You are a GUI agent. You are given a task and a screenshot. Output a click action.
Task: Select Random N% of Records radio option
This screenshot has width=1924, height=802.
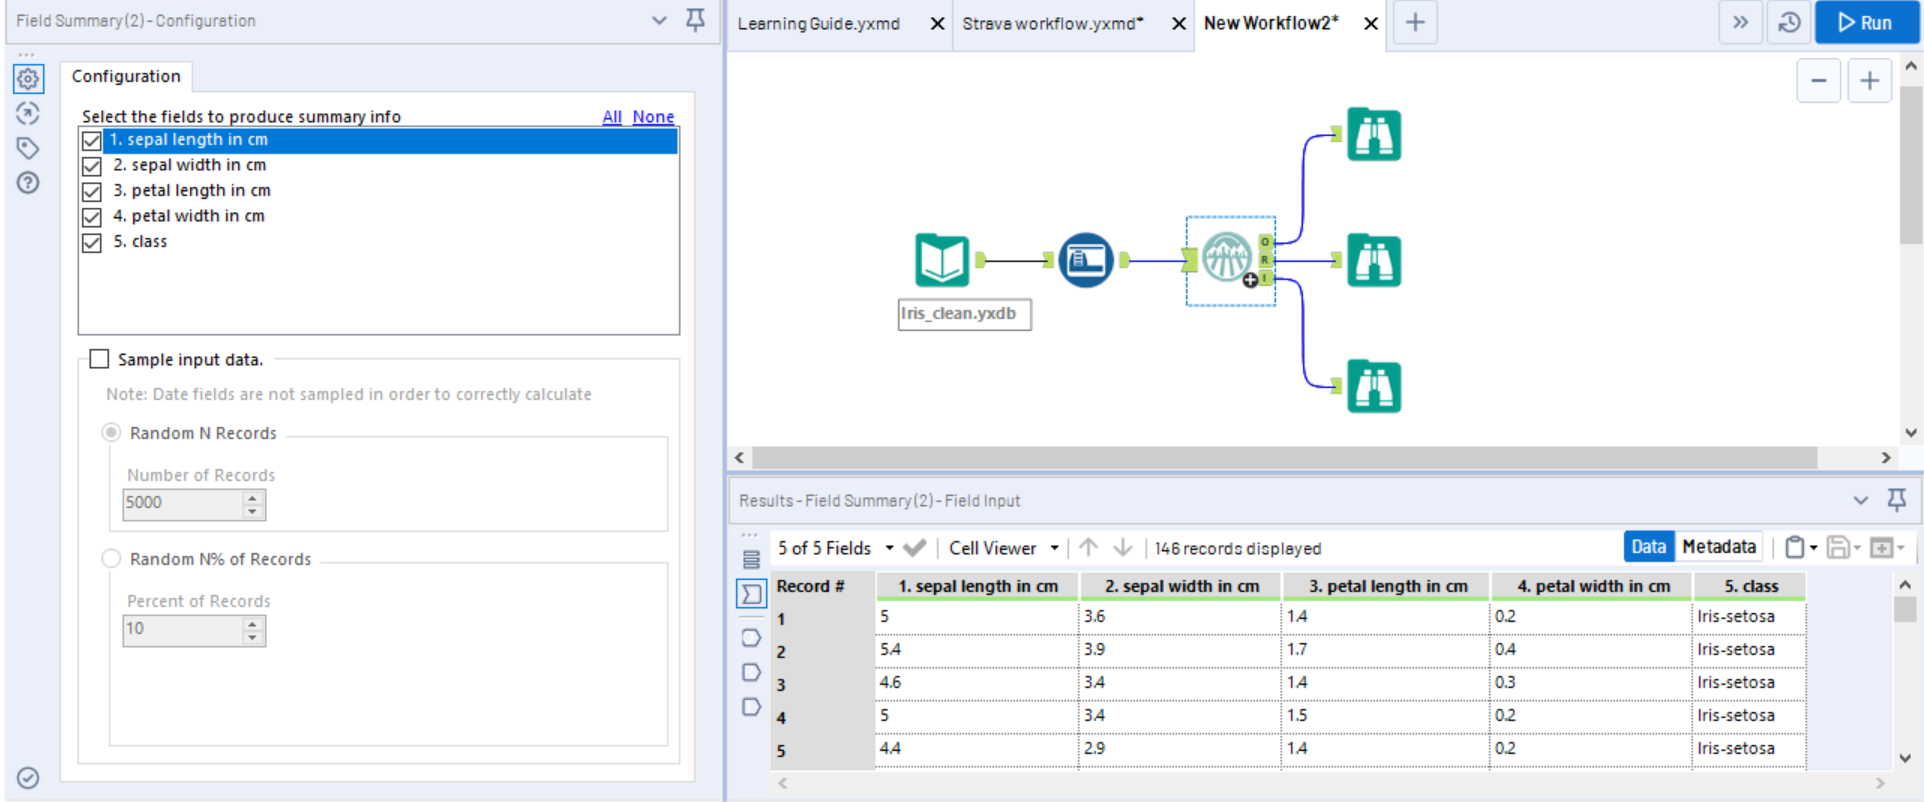(112, 559)
